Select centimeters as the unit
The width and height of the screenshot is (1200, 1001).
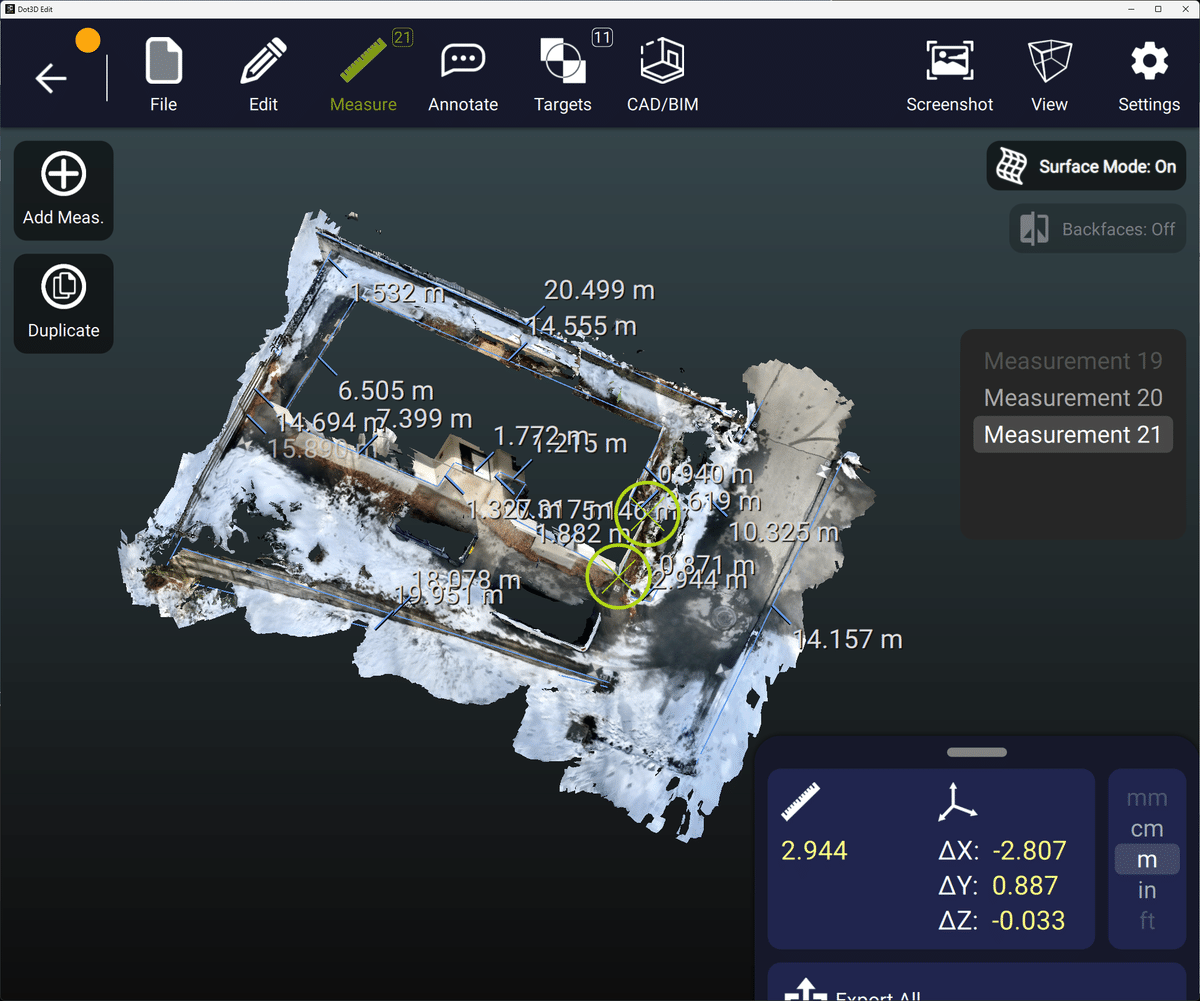tap(1146, 828)
